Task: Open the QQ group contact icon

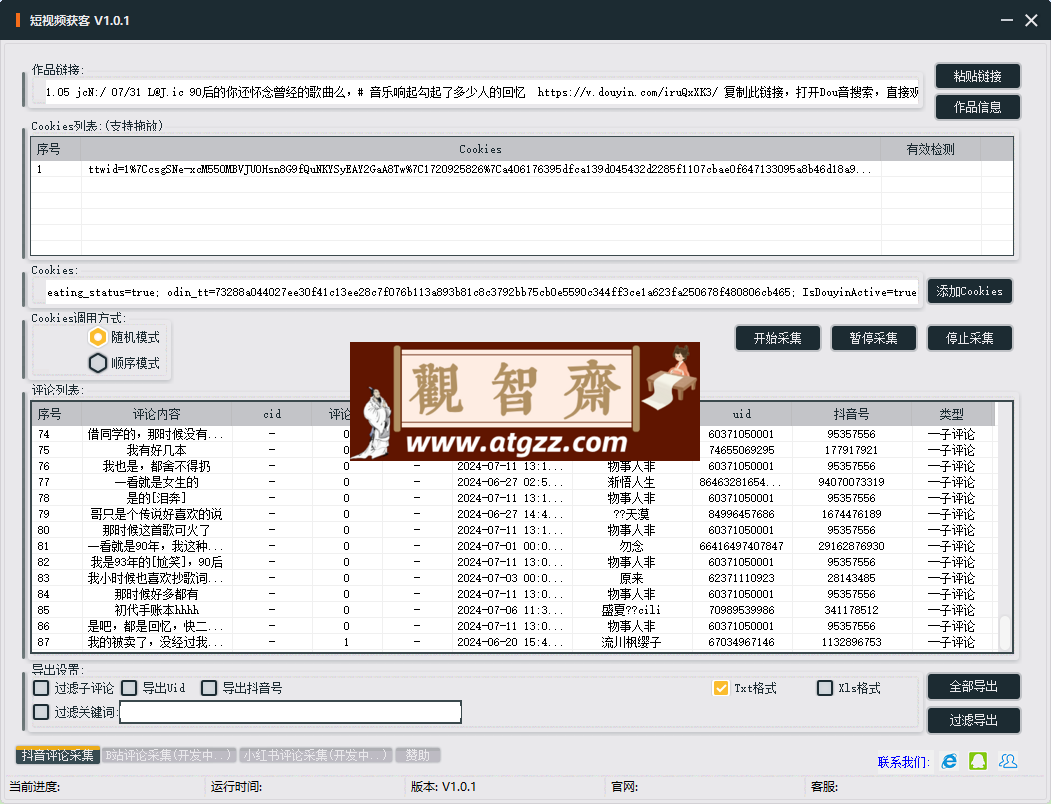Action: [x=1007, y=761]
